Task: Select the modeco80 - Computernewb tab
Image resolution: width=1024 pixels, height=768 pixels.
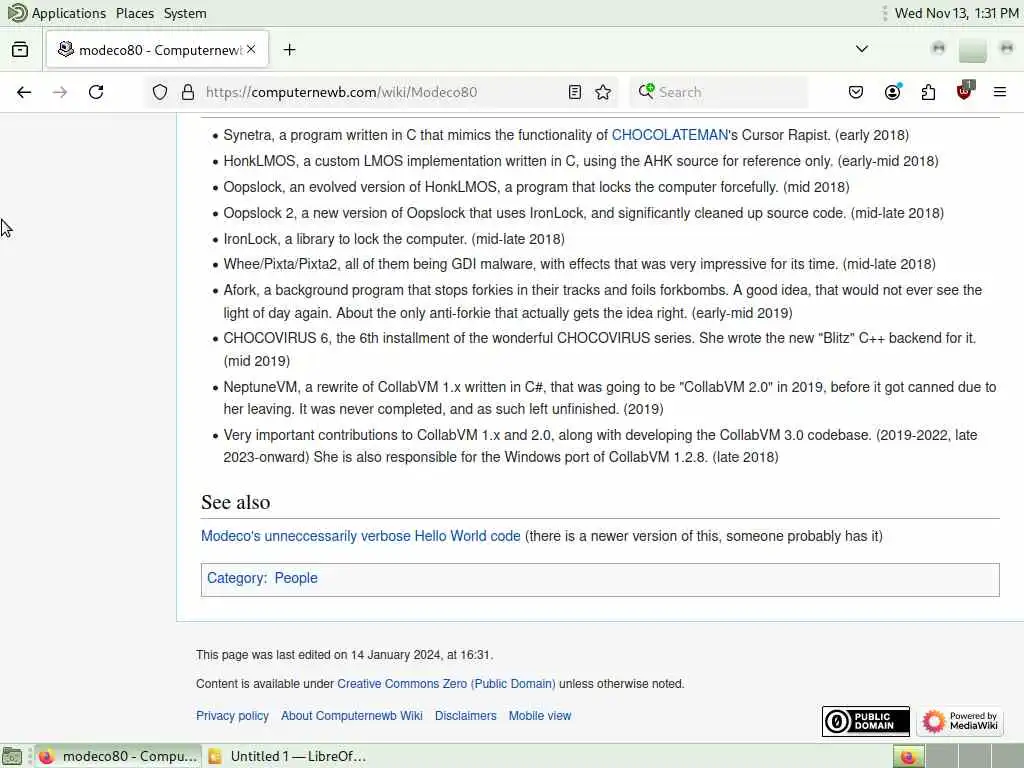Action: pyautogui.click(x=157, y=50)
